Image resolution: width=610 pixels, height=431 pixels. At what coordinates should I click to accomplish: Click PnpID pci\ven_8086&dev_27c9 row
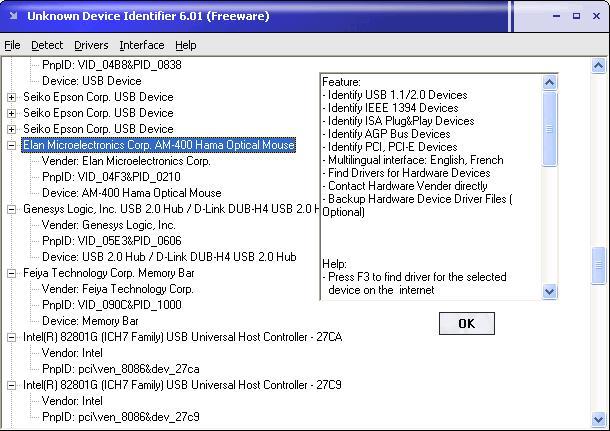pyautogui.click(x=121, y=417)
